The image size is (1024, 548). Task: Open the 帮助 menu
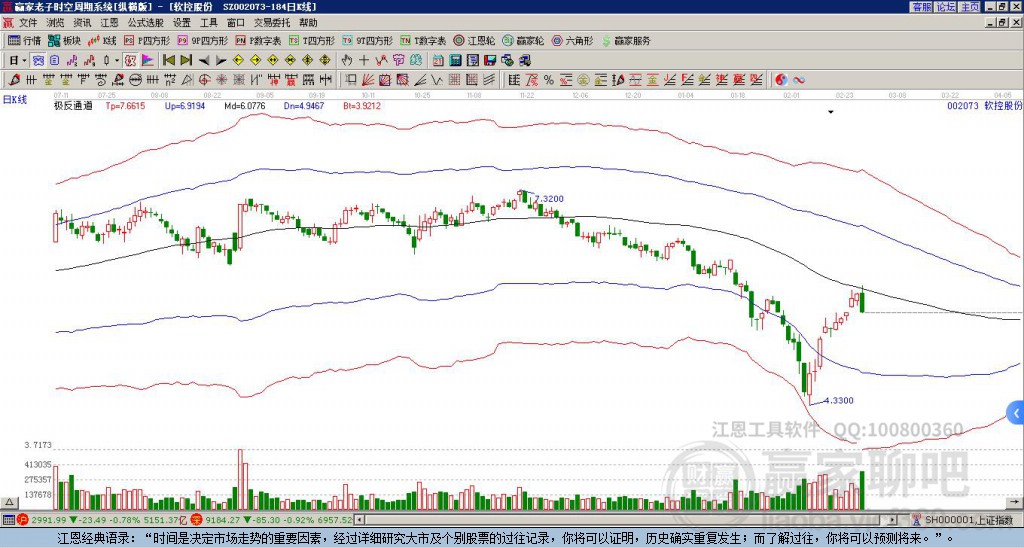(308, 23)
